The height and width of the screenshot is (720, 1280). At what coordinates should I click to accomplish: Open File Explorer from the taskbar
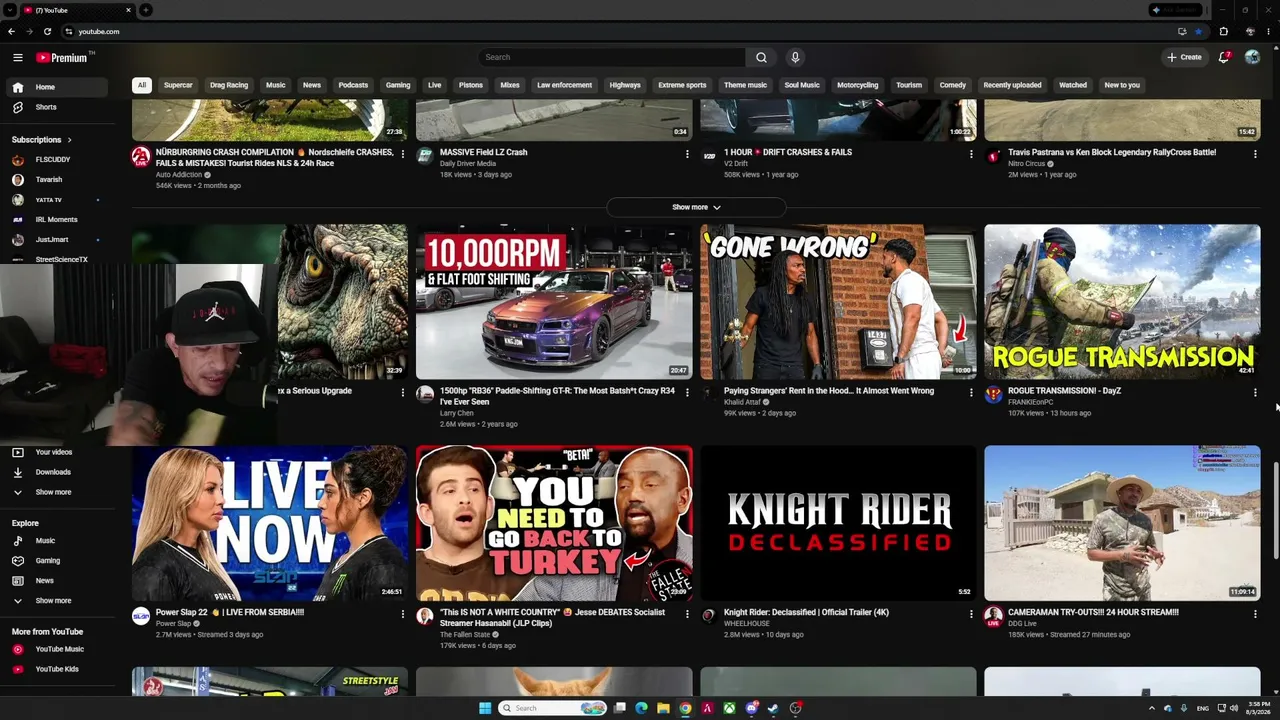click(x=663, y=708)
